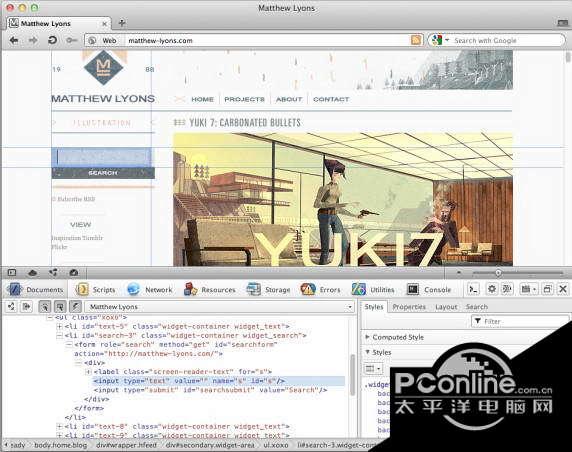Toggle the command line prompt button

click(x=473, y=289)
